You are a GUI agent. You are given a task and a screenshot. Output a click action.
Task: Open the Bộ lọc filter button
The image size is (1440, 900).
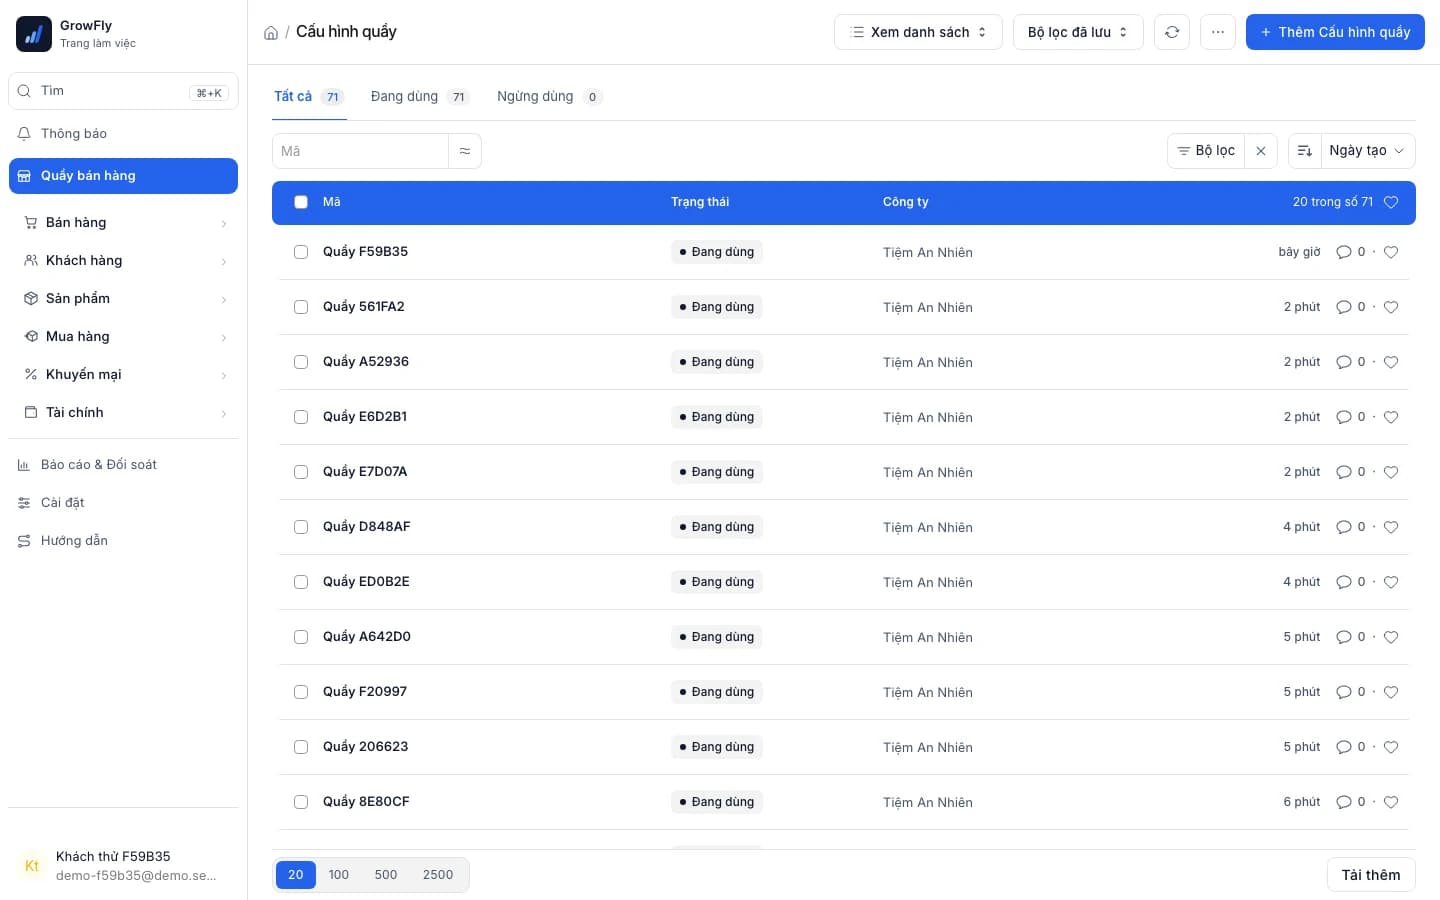click(1206, 151)
